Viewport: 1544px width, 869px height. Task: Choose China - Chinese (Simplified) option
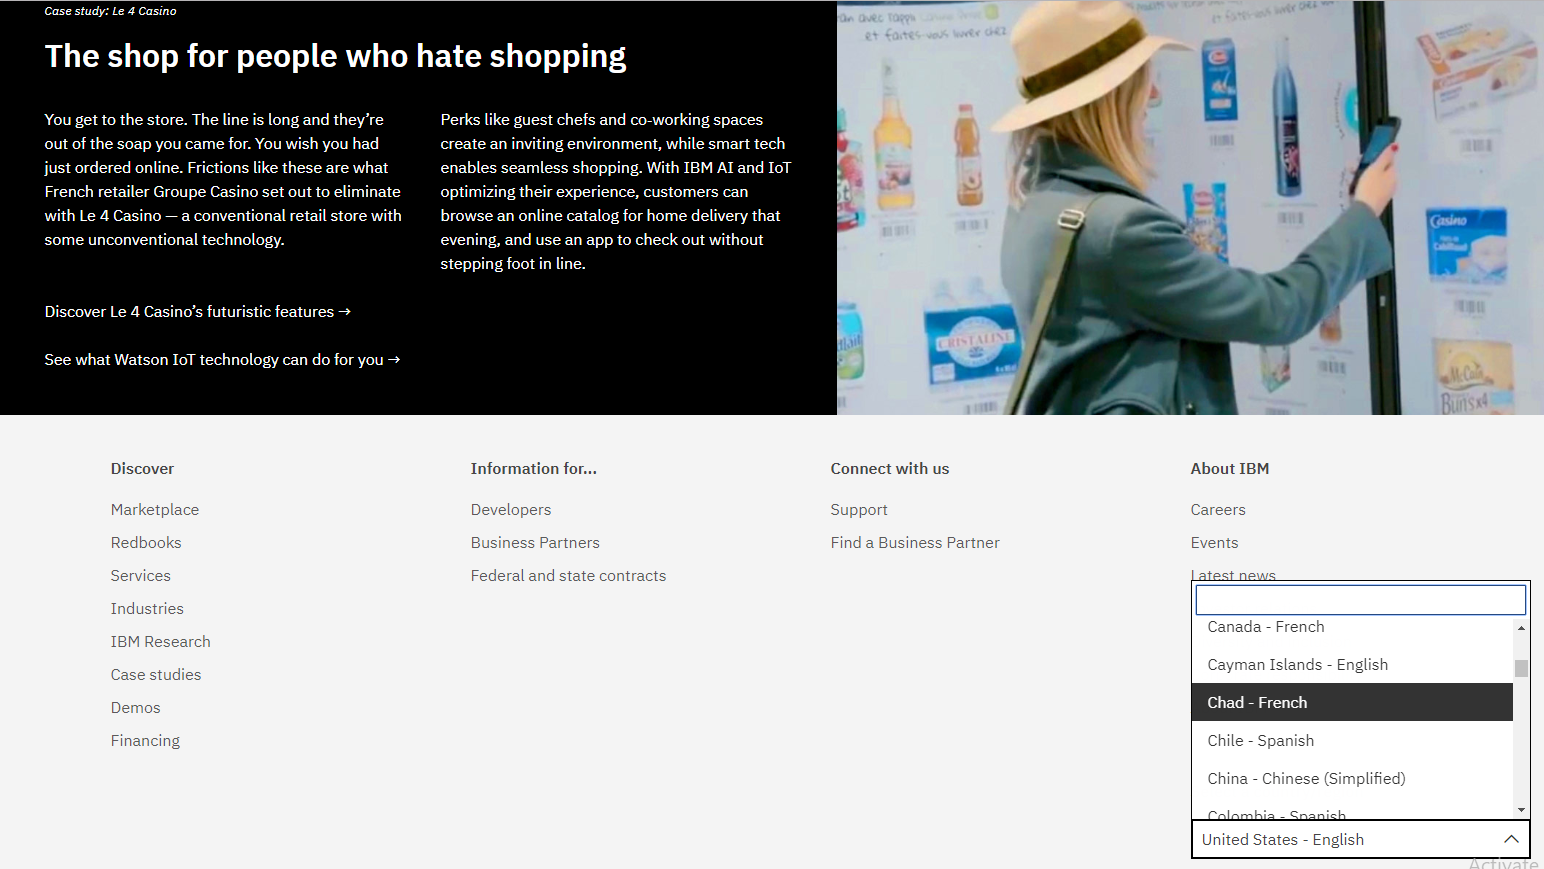pos(1352,779)
